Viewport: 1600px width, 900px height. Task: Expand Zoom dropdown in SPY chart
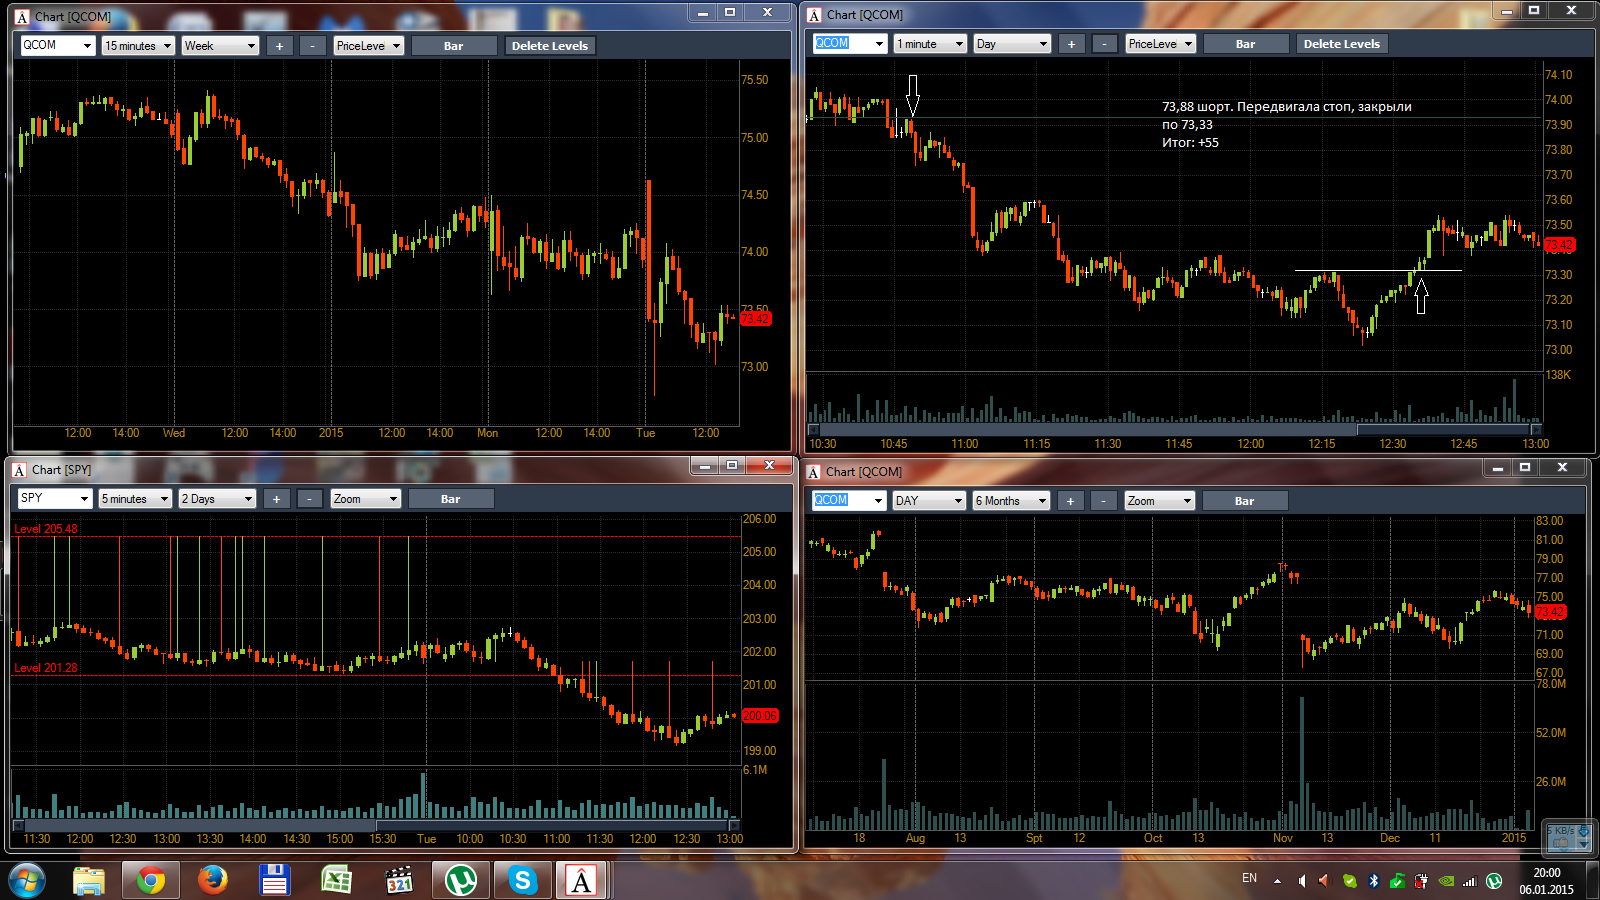[x=366, y=499]
